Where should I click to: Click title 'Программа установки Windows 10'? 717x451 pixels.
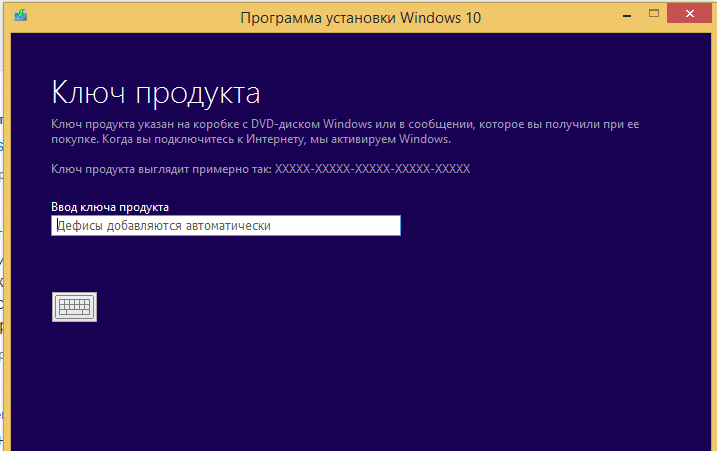[x=361, y=18]
